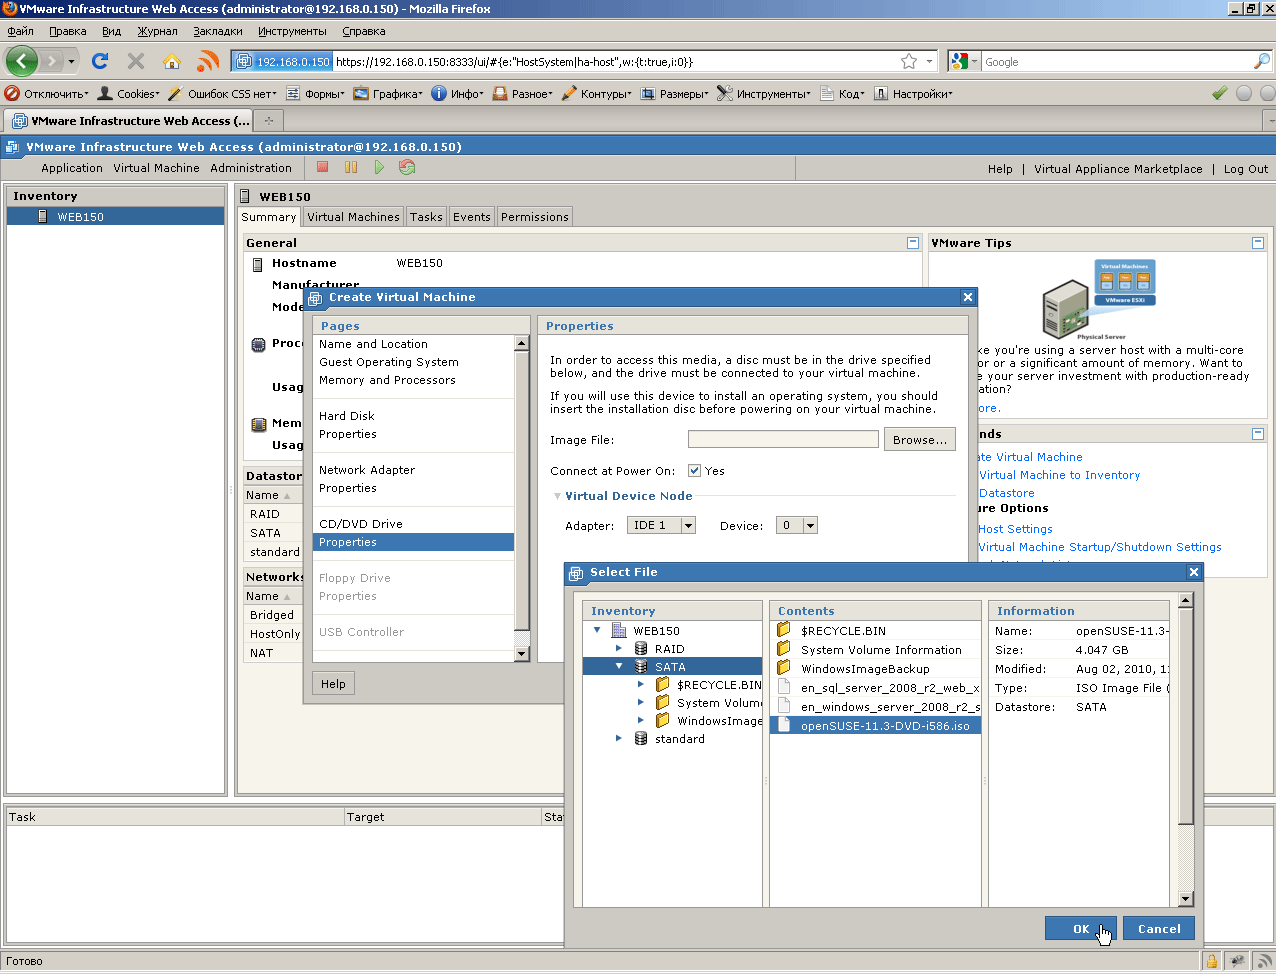Open the new browser tab button

[268, 120]
